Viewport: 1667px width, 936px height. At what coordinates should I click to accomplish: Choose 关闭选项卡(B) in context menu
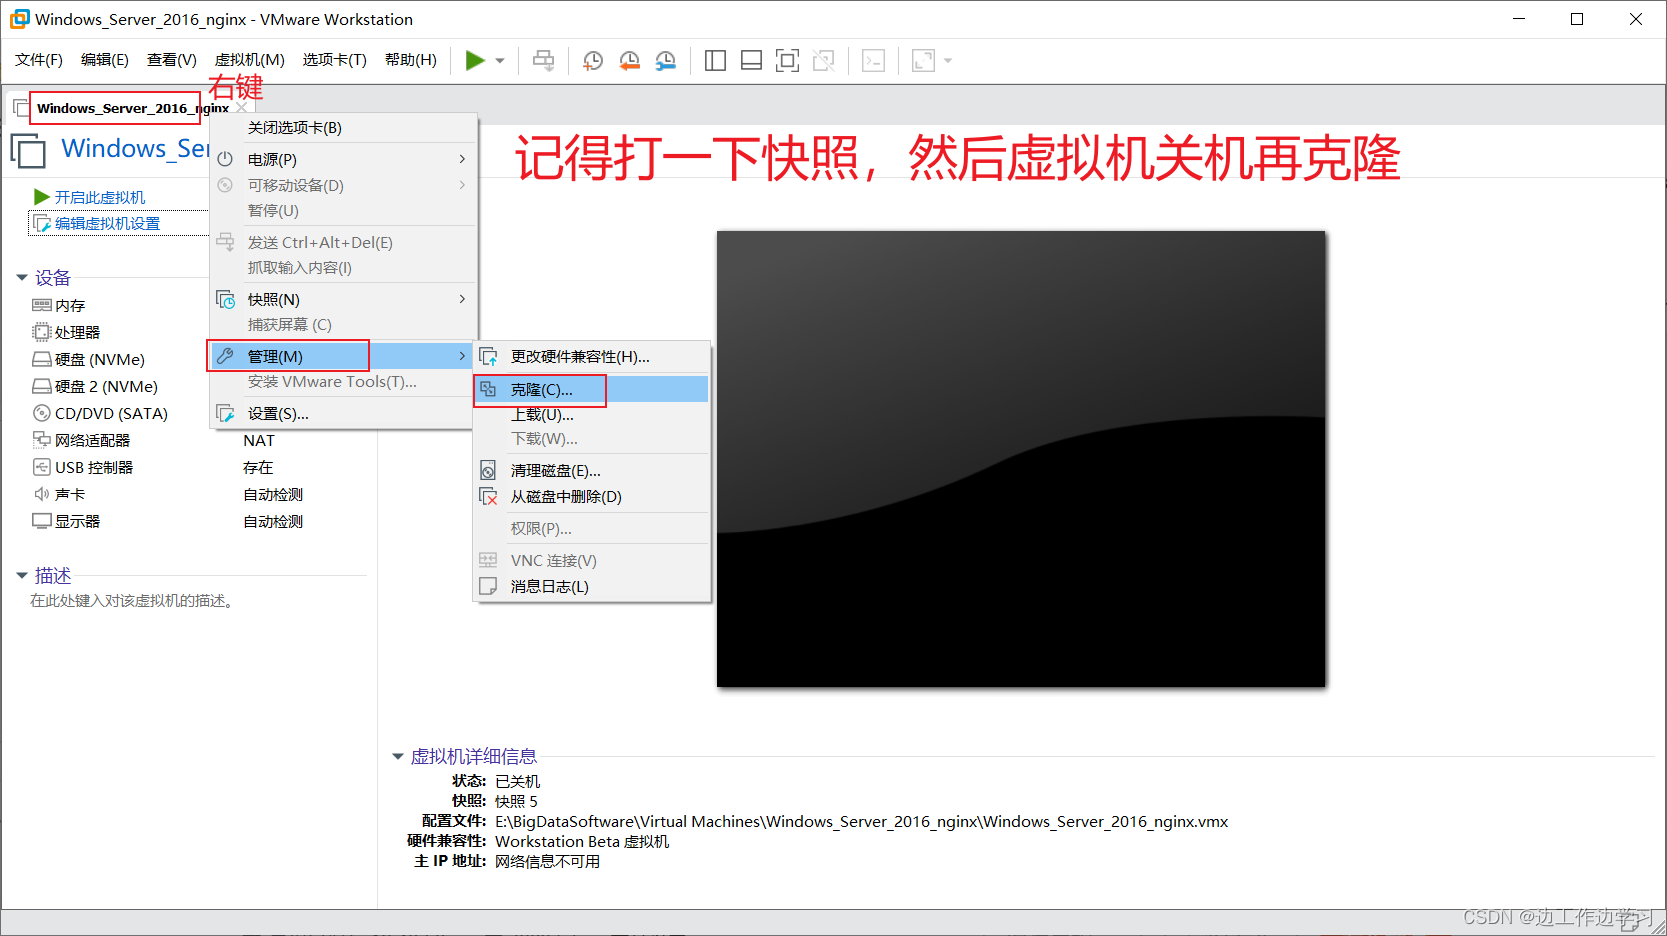tap(342, 127)
